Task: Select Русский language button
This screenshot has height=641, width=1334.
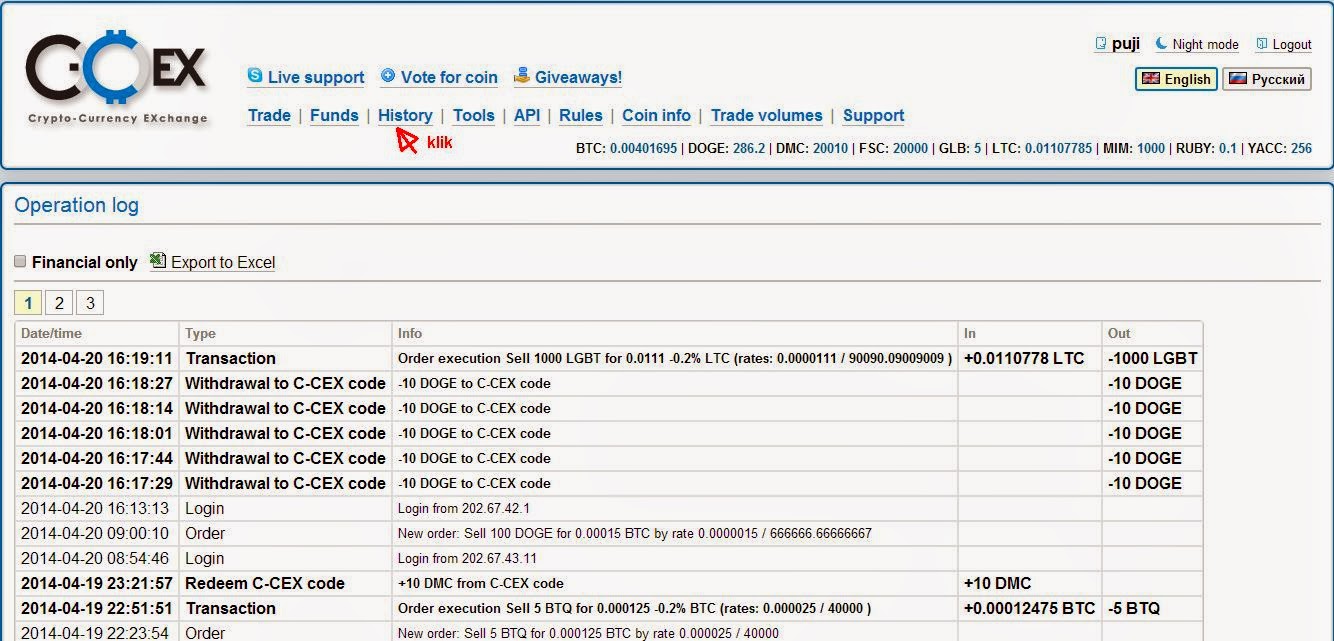Action: pos(1267,79)
